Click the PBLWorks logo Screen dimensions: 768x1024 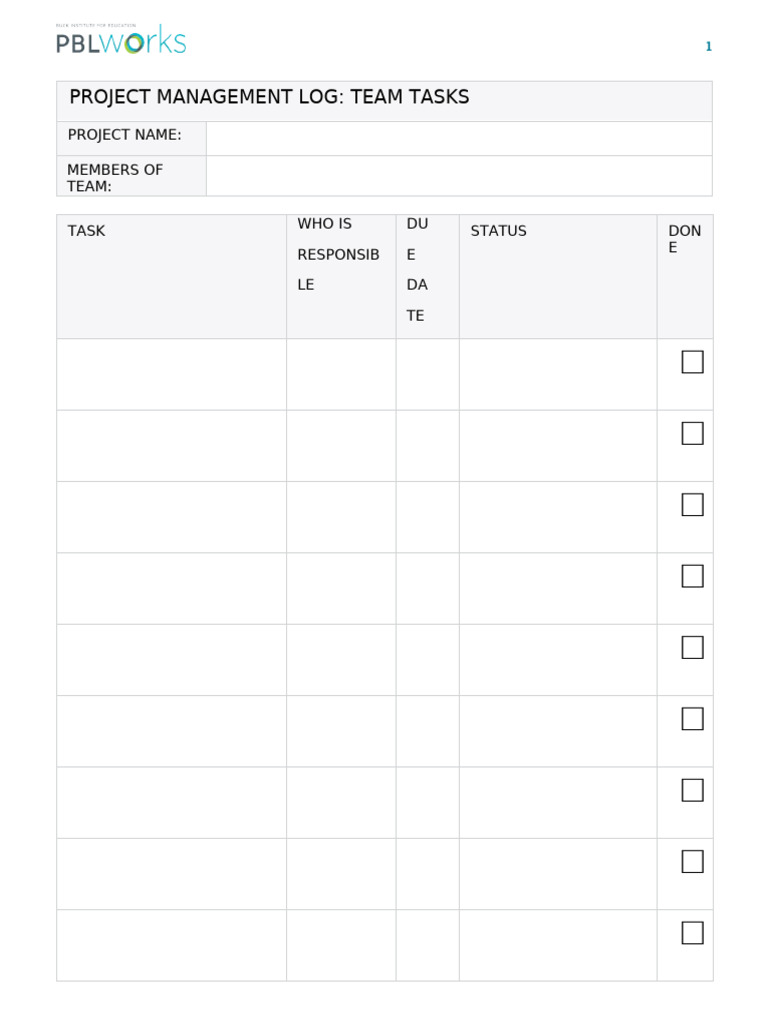[121, 41]
